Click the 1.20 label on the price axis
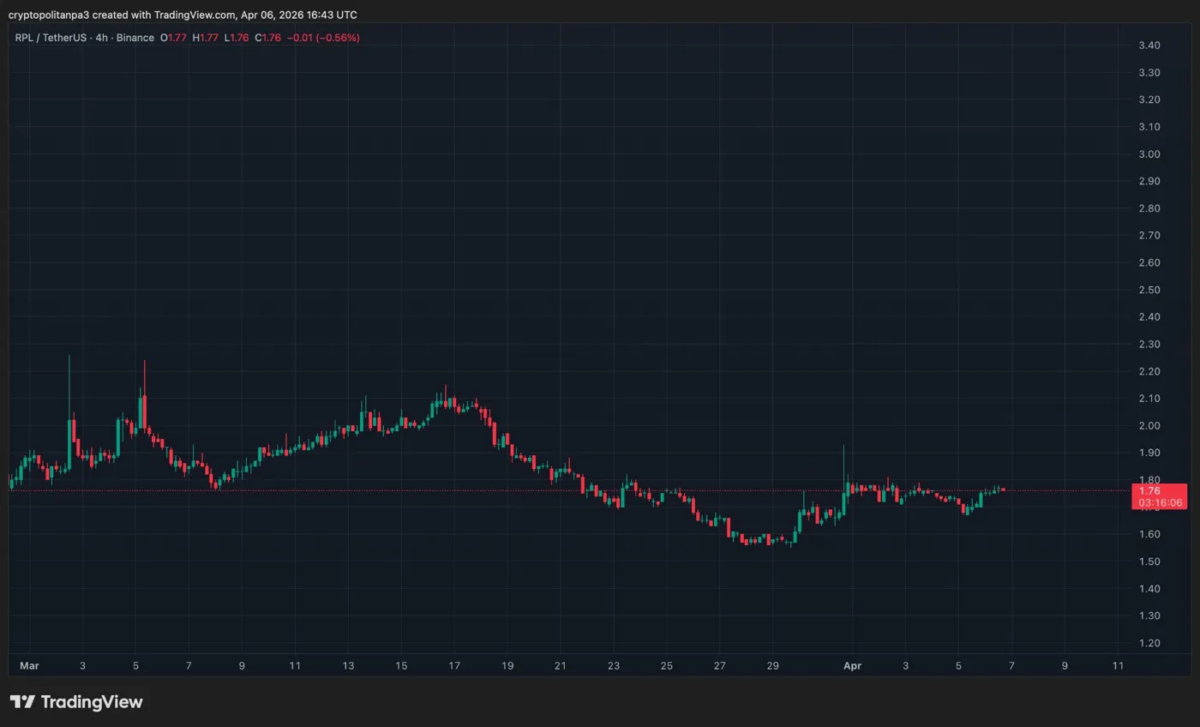This screenshot has width=1200, height=727. pos(1149,643)
